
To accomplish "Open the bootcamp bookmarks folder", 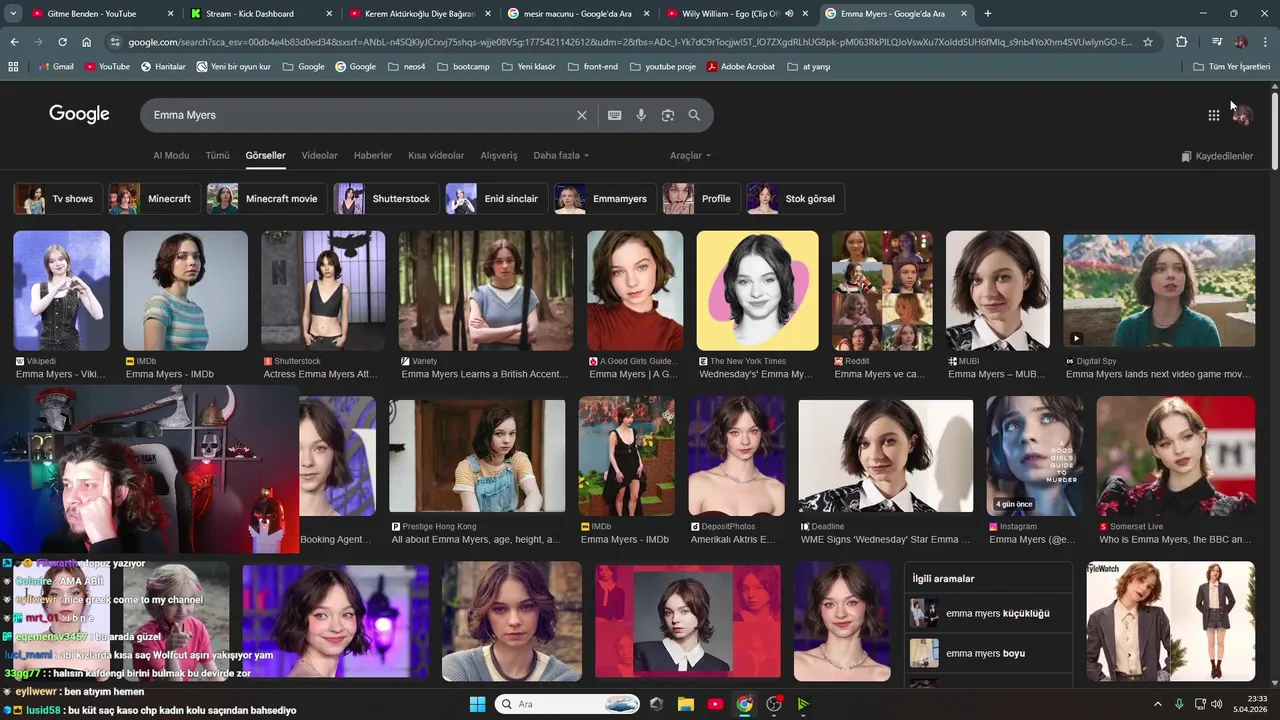I will pos(463,66).
